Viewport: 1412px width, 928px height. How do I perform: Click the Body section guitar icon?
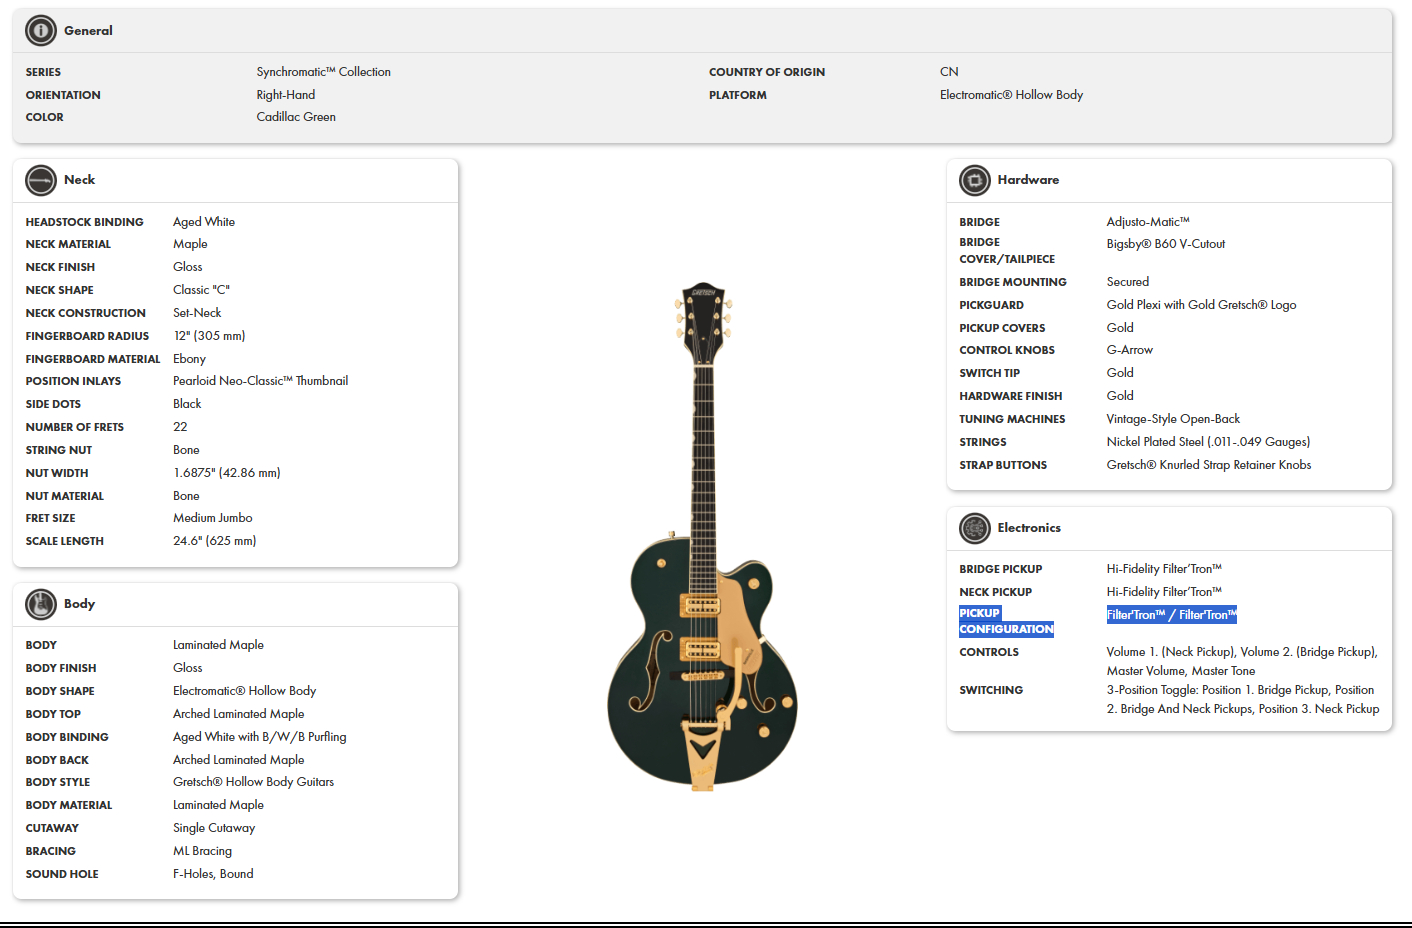coord(41,604)
